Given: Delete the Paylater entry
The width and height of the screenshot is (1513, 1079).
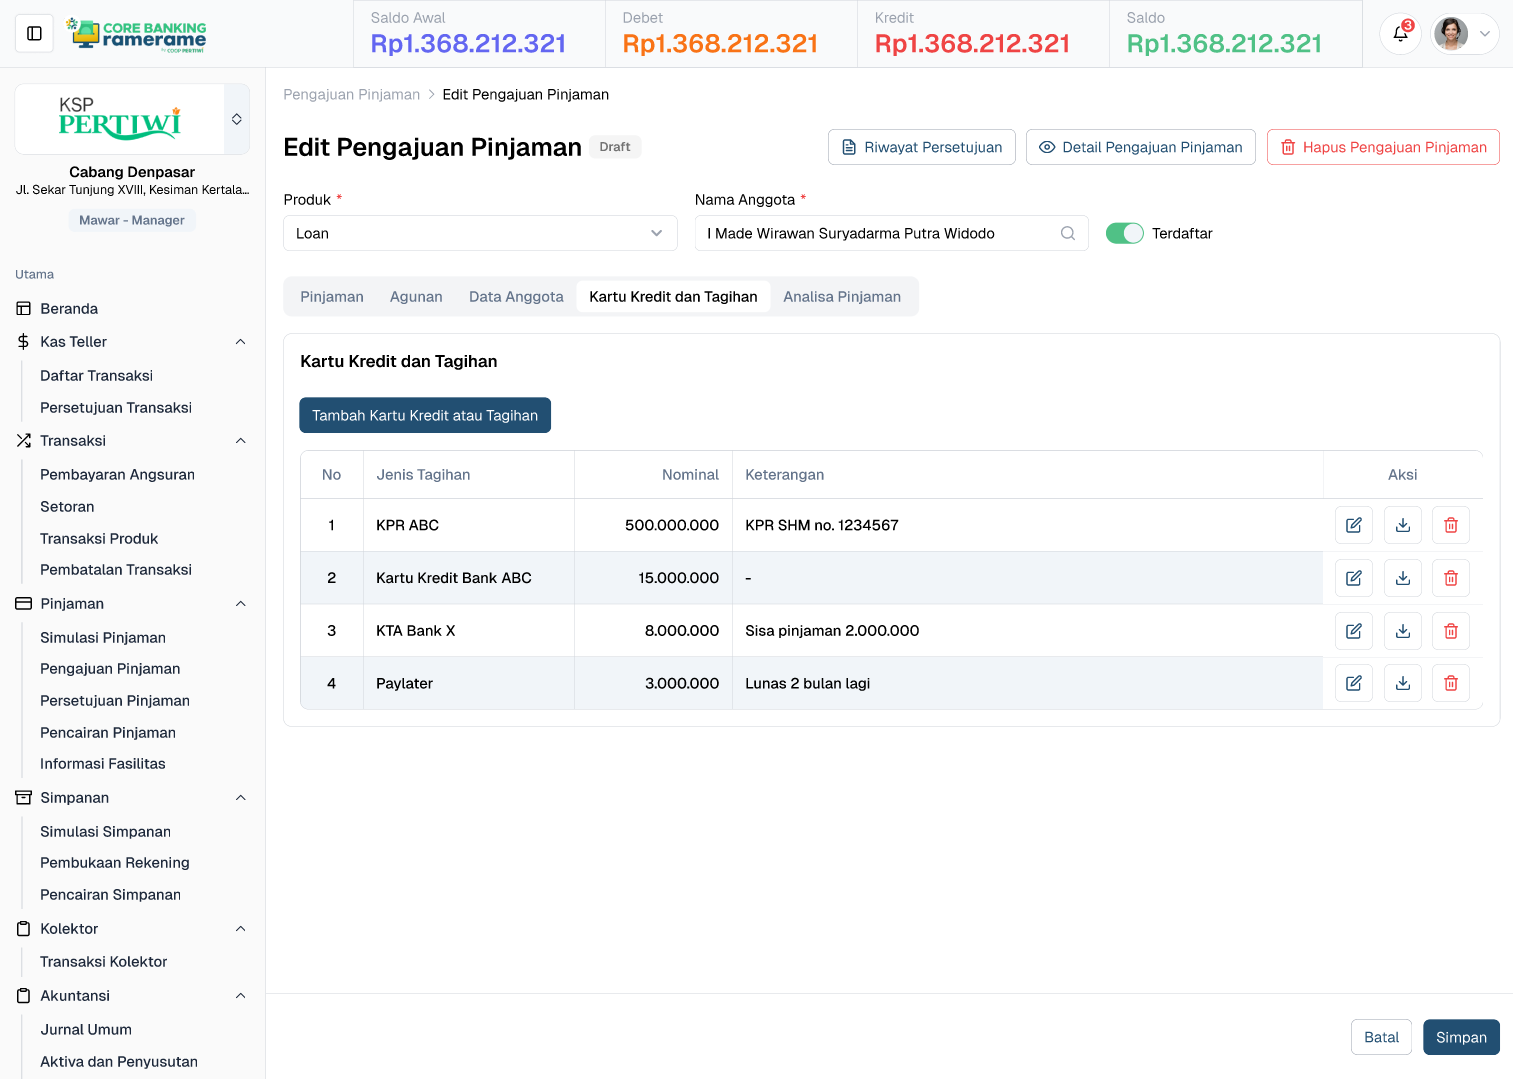Looking at the screenshot, I should 1450,683.
